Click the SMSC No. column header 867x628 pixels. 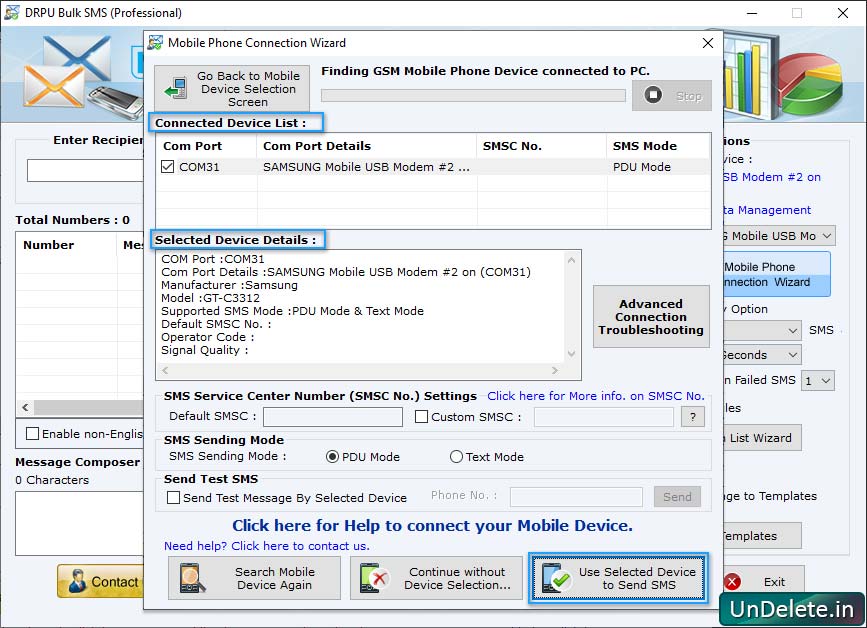tap(541, 146)
